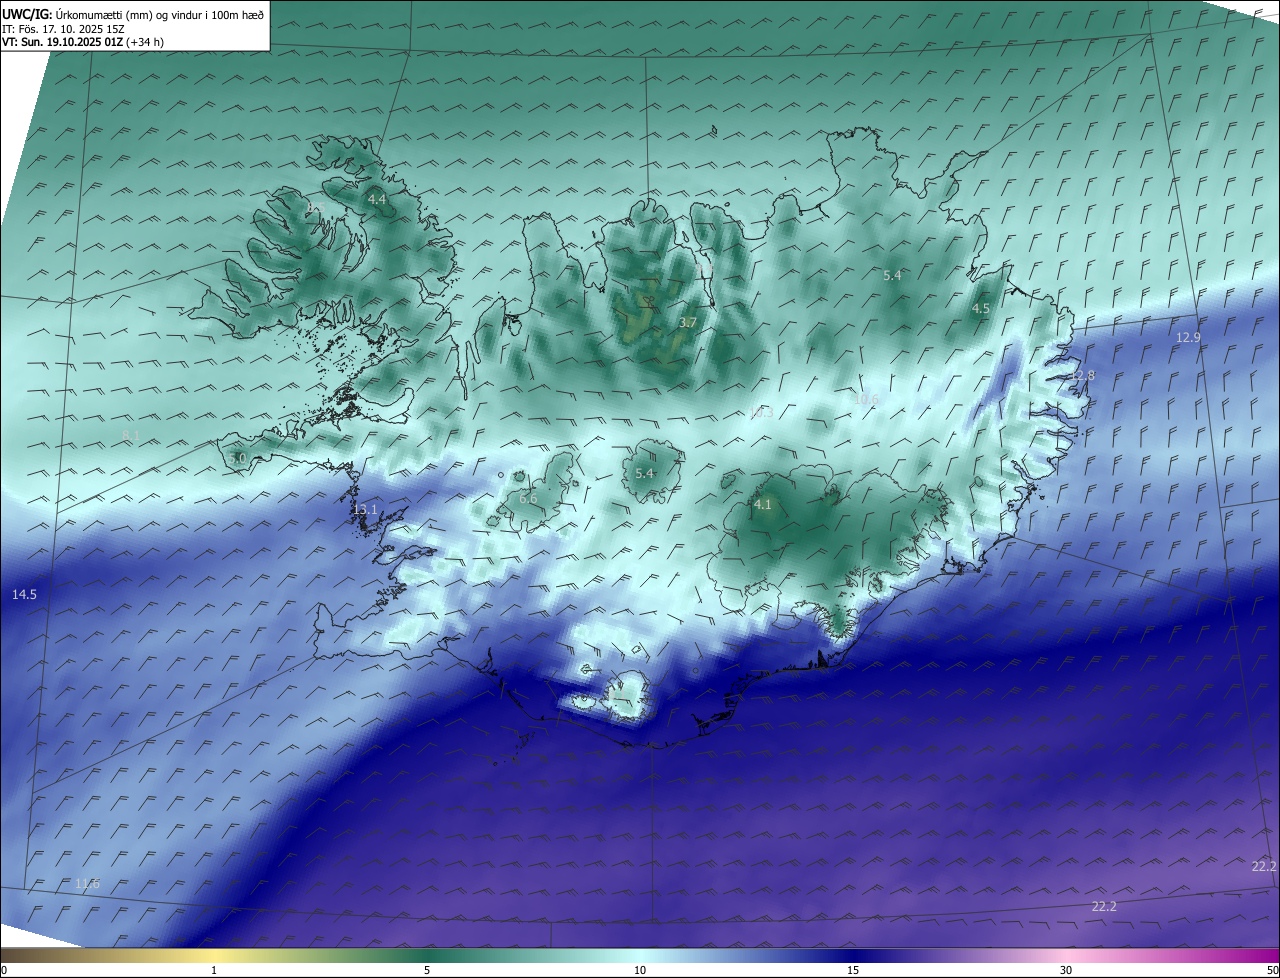Click the 3.7 value in northern highlands
The width and height of the screenshot is (1280, 978).
pyautogui.click(x=687, y=322)
